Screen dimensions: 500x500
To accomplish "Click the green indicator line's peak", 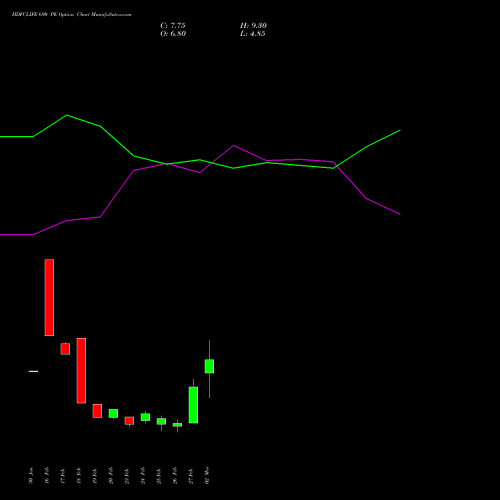I will tap(67, 115).
